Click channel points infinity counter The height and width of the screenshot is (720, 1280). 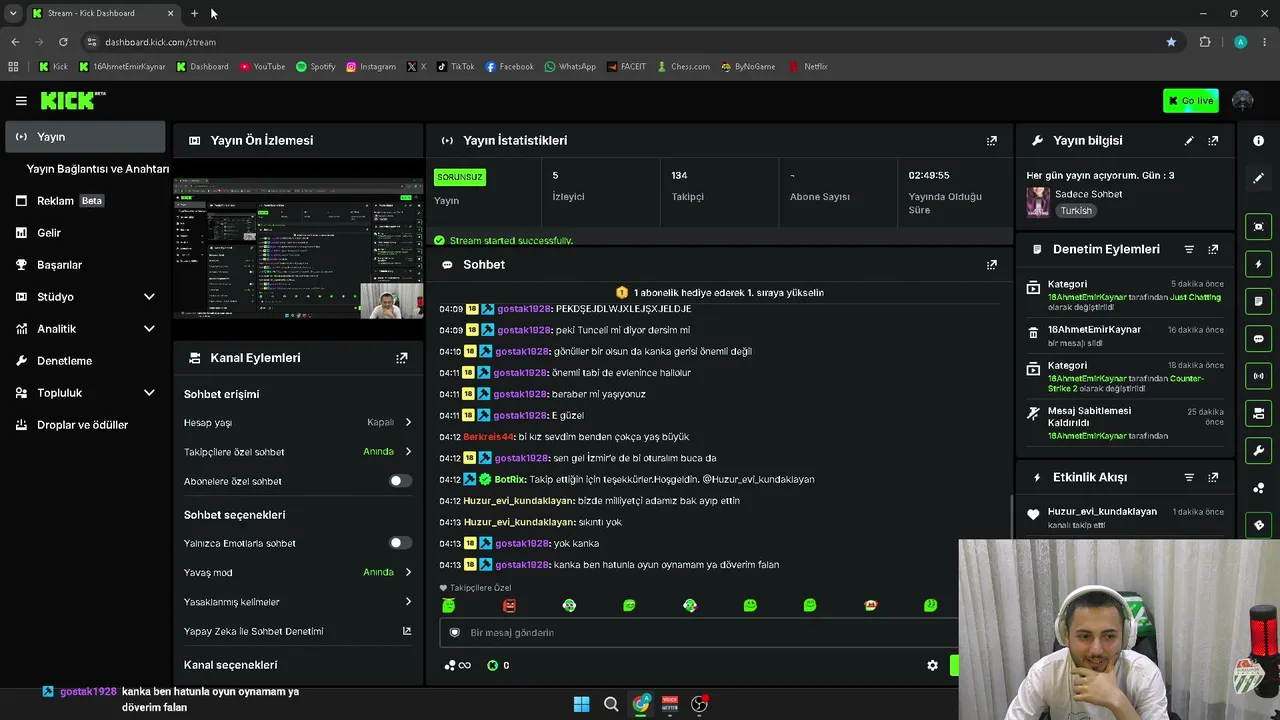pos(457,665)
